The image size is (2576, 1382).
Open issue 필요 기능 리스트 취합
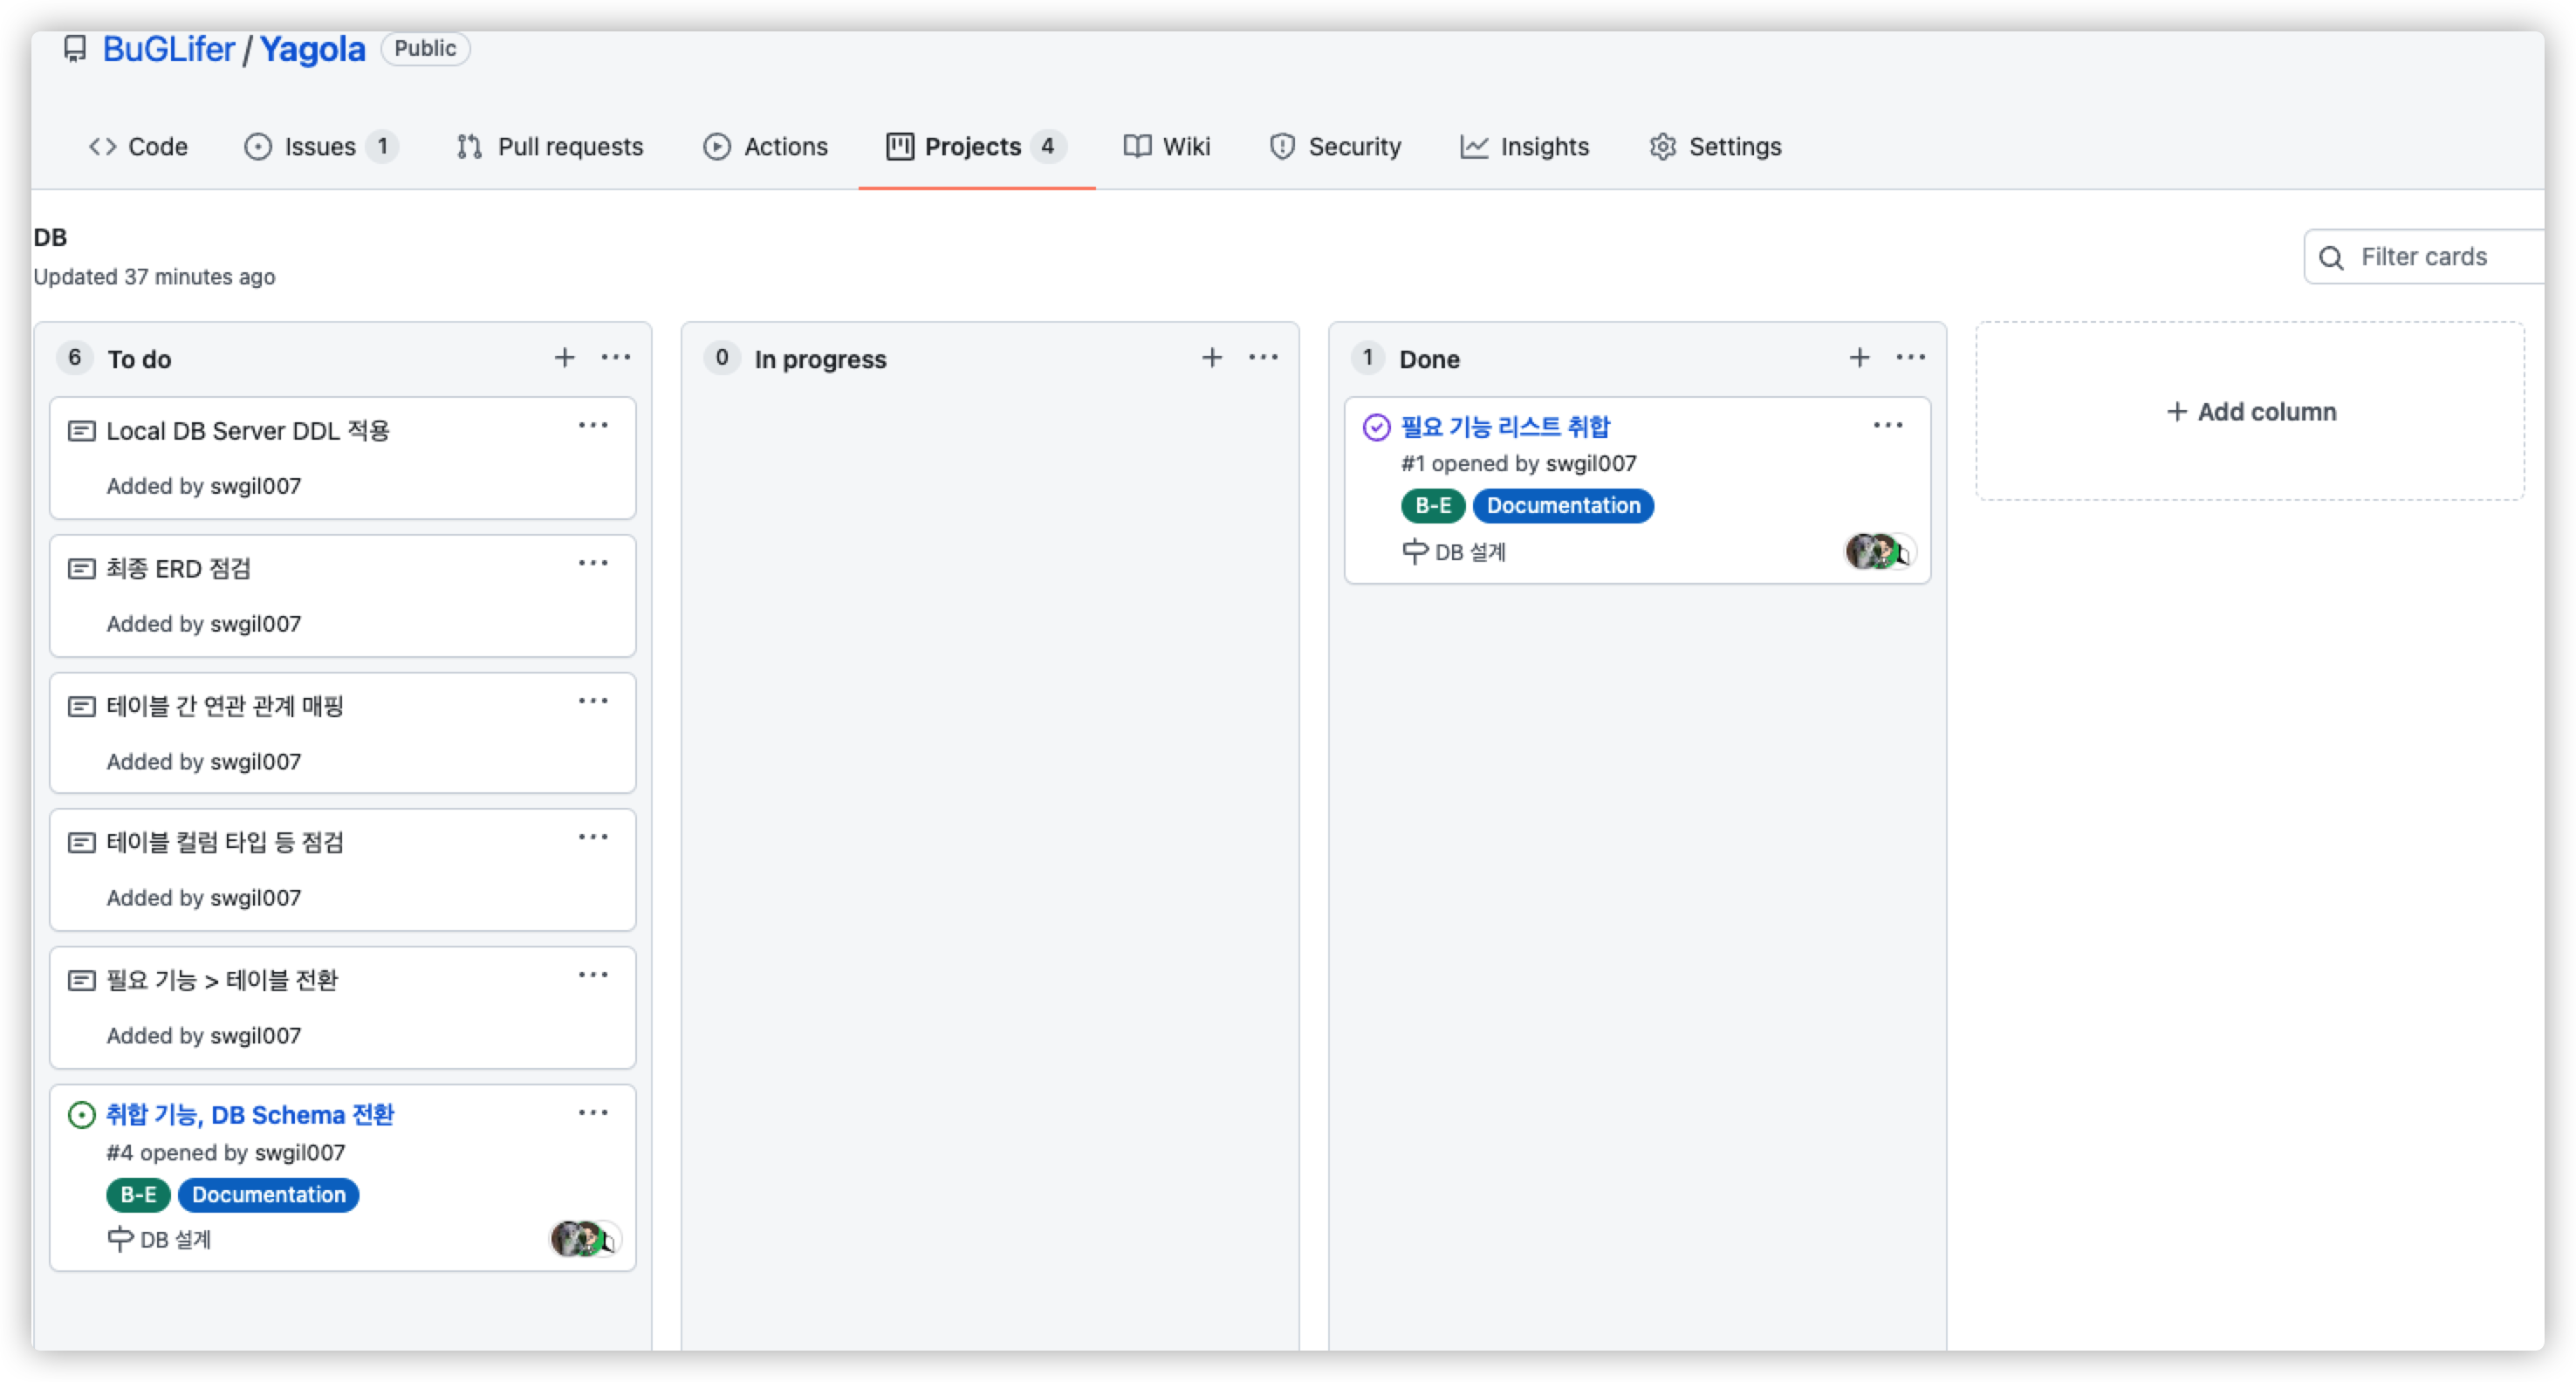1505,425
